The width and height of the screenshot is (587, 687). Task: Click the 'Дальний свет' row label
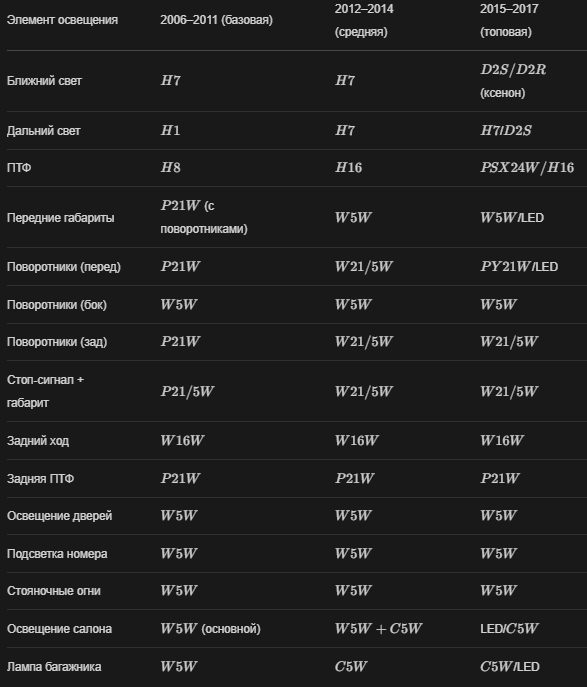coord(44,131)
